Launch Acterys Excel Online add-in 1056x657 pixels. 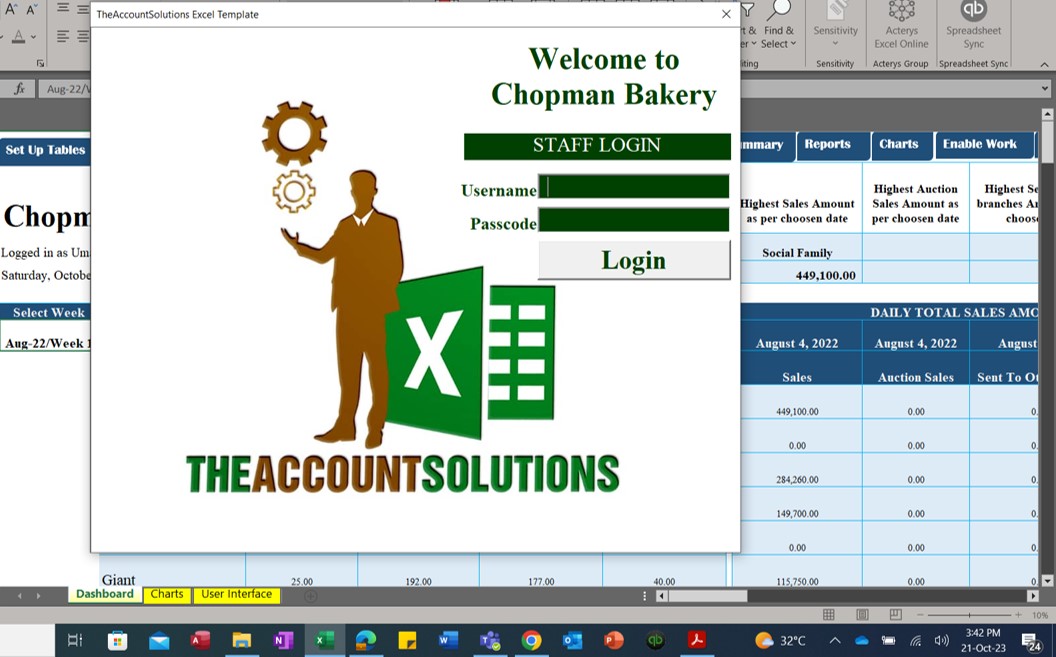click(x=901, y=27)
